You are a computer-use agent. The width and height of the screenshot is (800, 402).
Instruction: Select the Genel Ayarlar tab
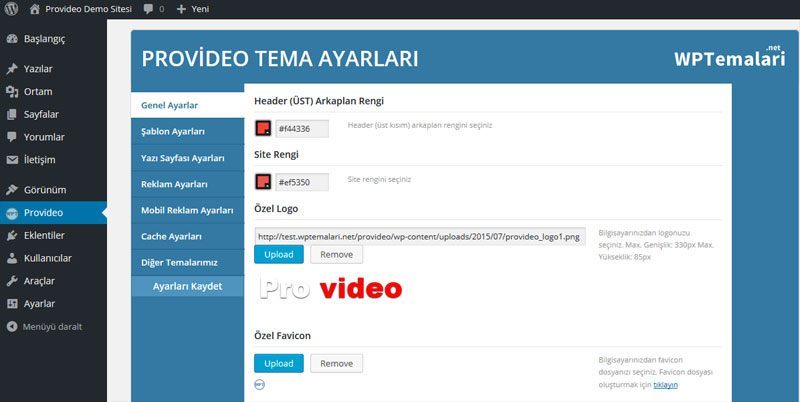[188, 106]
